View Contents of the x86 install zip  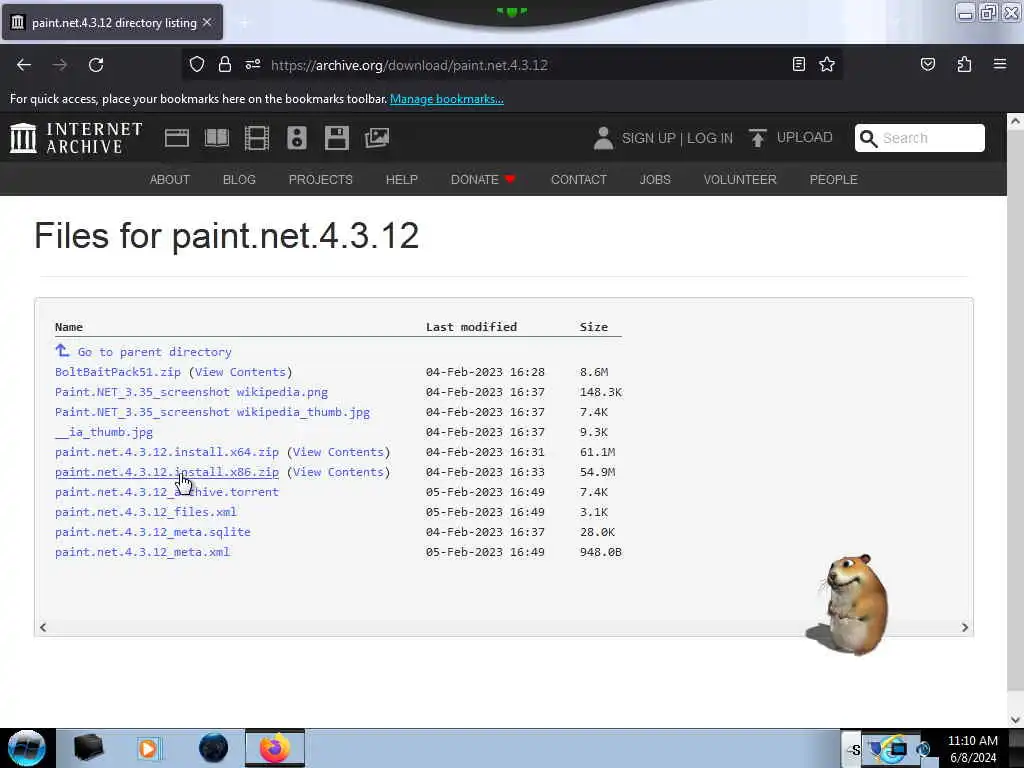click(338, 472)
